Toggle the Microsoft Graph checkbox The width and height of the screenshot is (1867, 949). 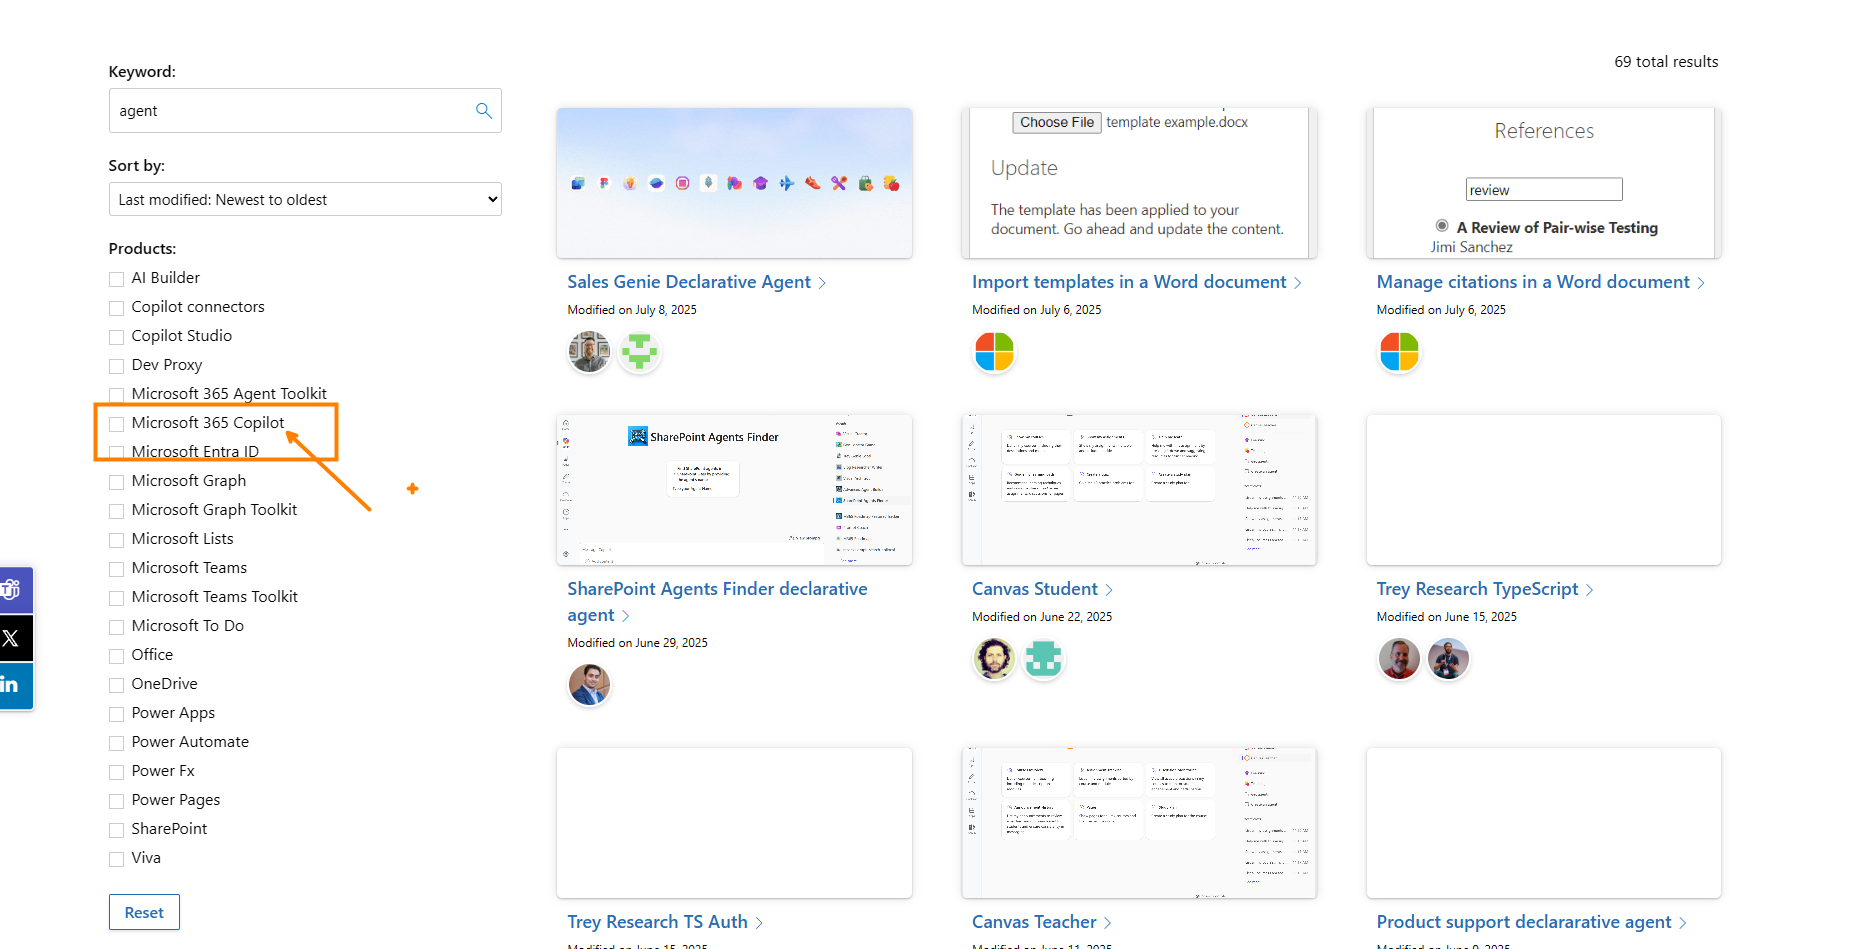pyautogui.click(x=117, y=482)
